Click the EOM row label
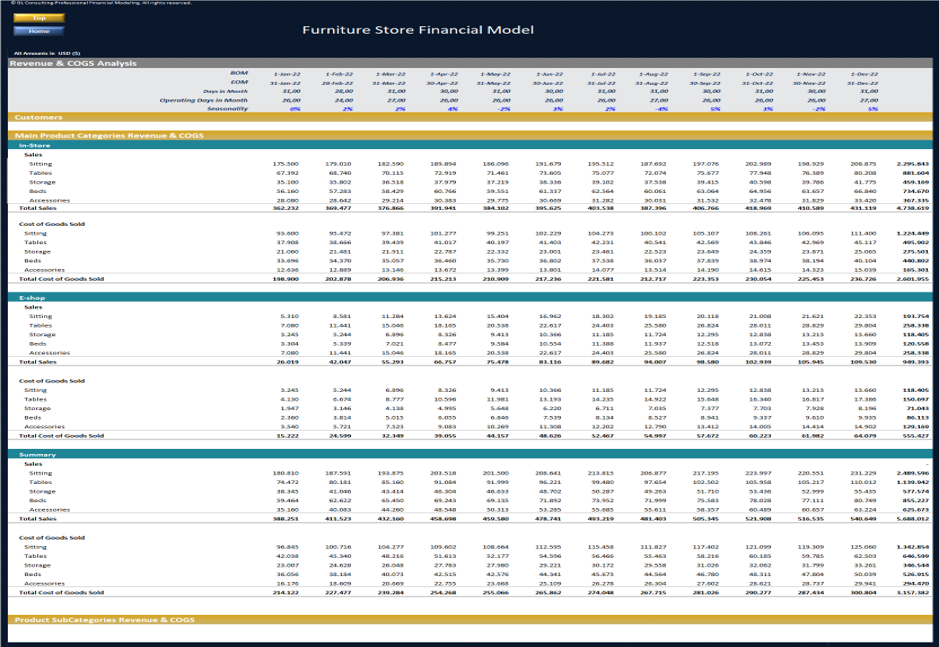 click(239, 82)
